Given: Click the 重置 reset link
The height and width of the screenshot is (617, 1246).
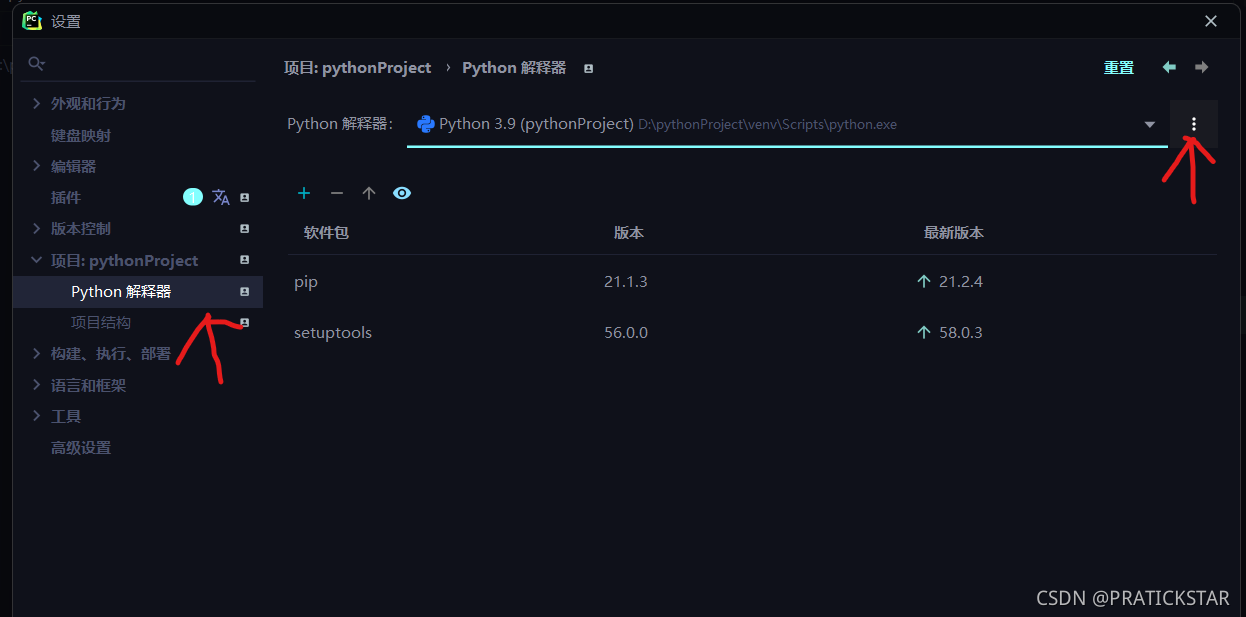Looking at the screenshot, I should point(1119,68).
